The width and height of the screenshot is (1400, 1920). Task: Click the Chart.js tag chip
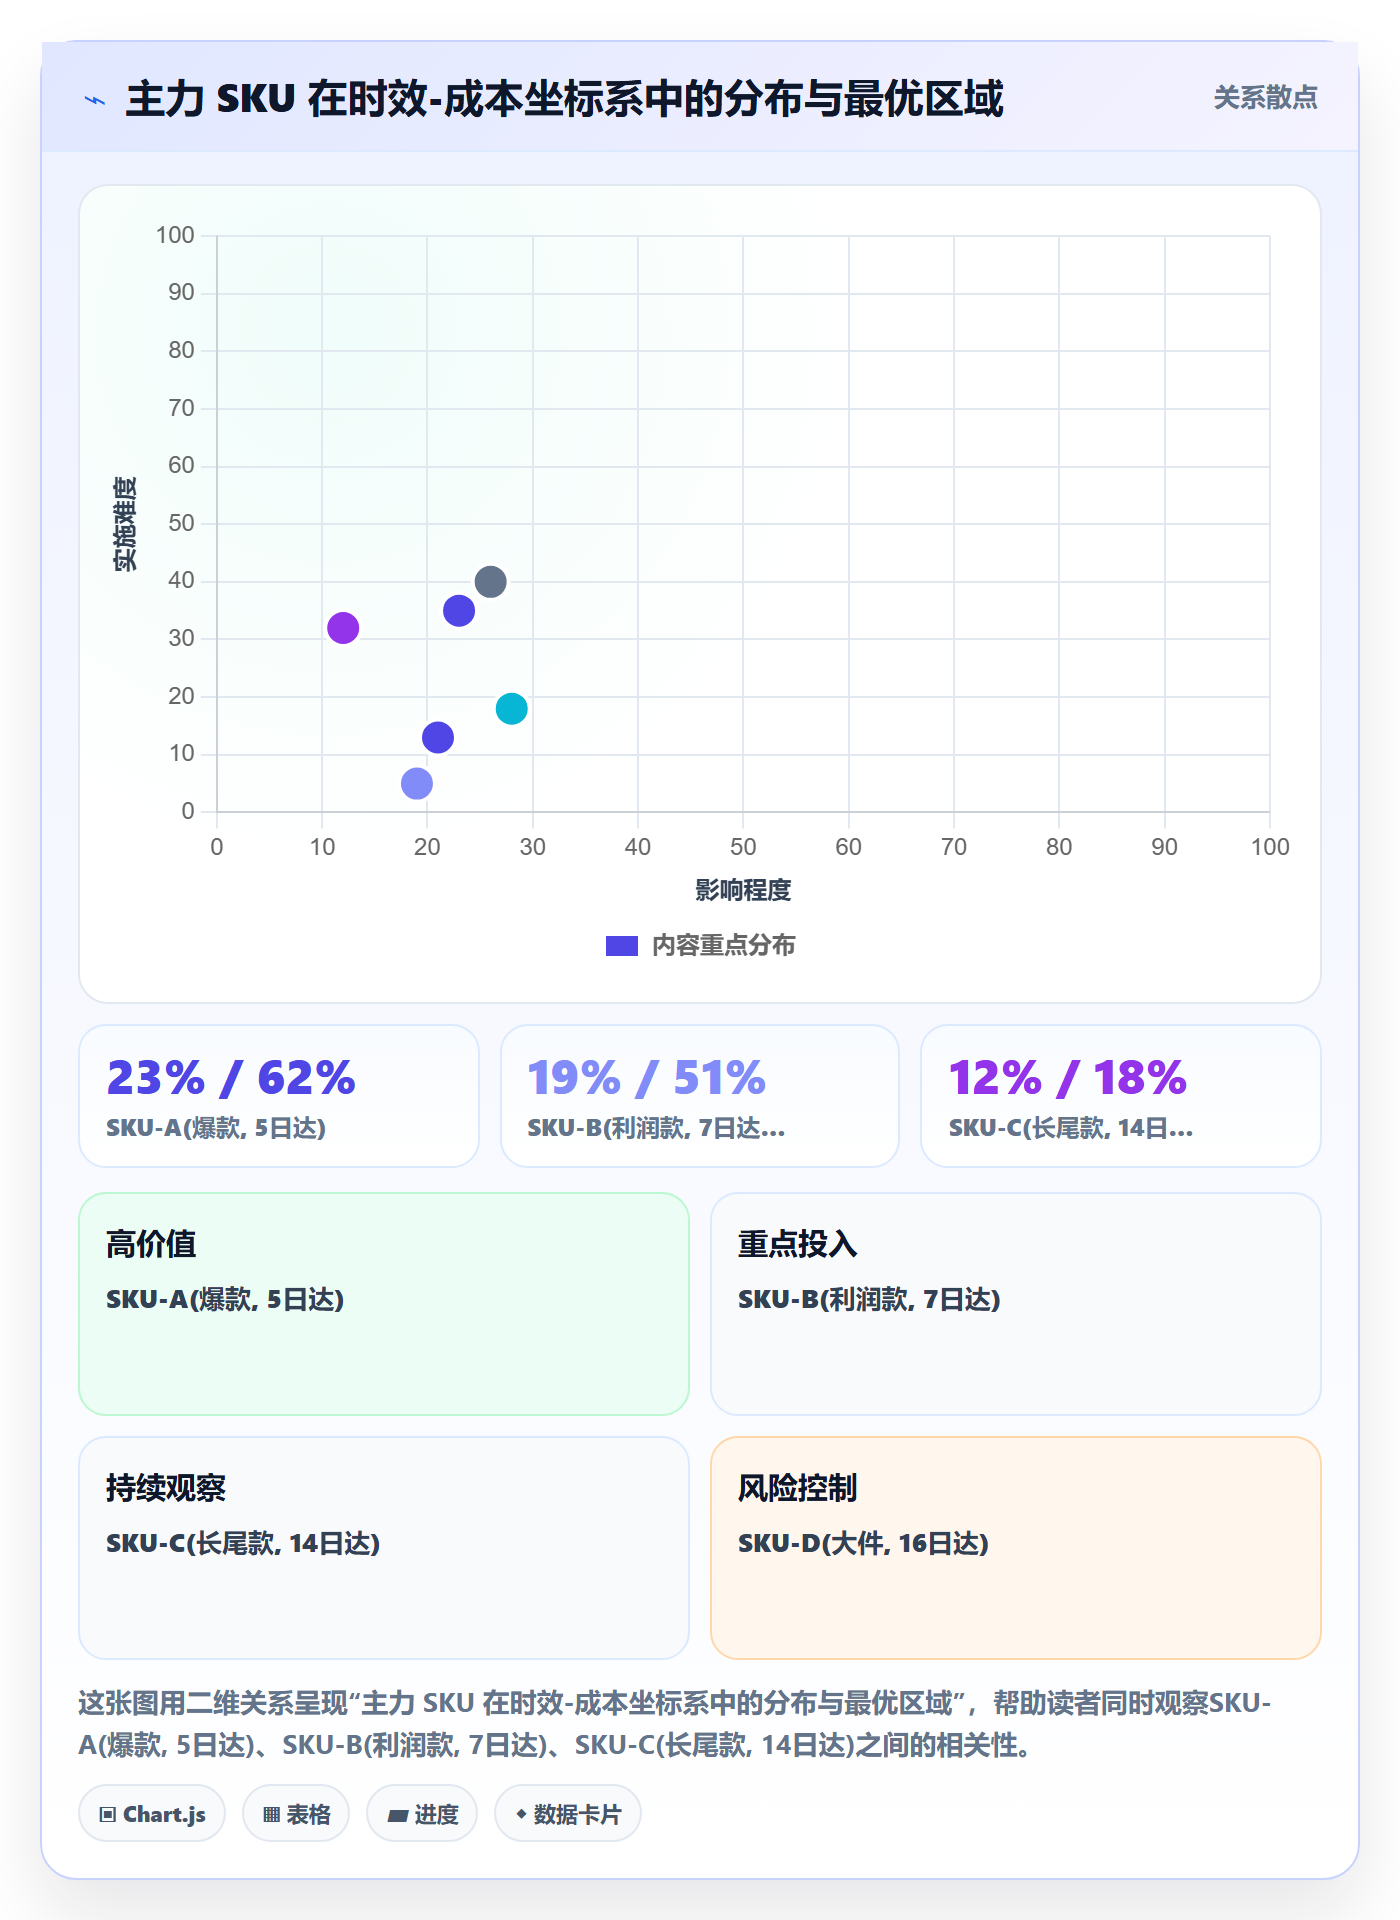(x=152, y=1813)
